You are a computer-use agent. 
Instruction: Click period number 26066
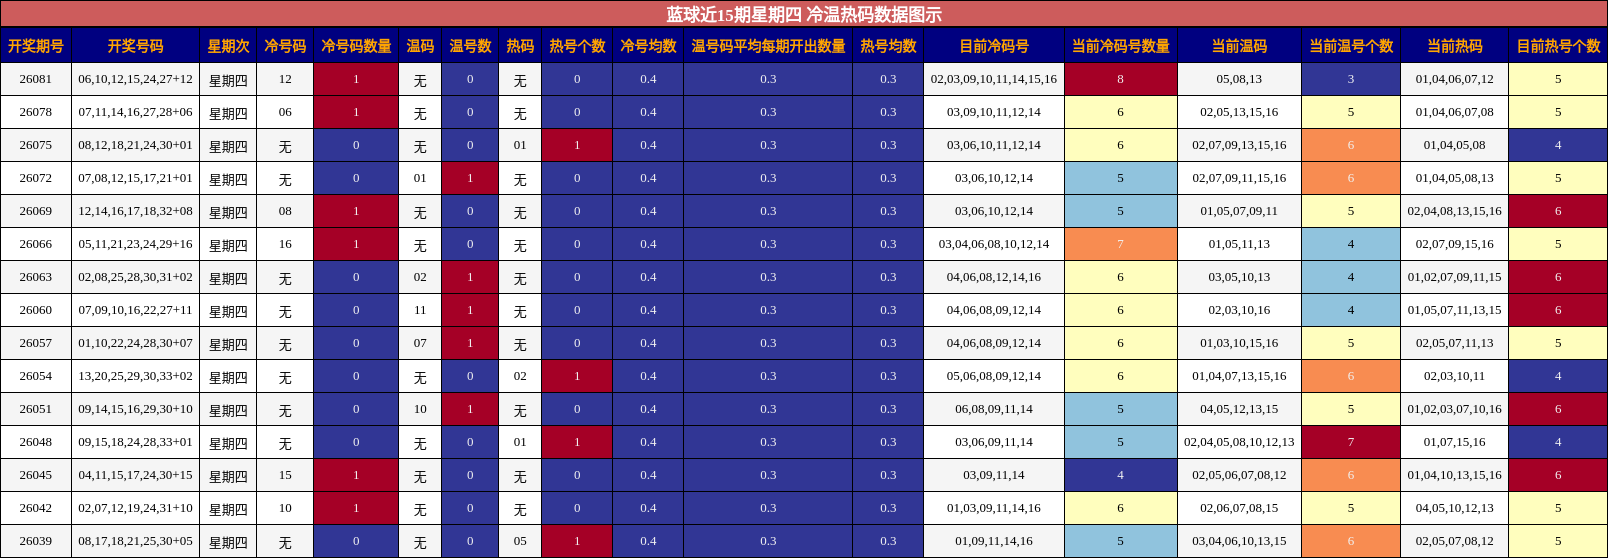pos(36,244)
